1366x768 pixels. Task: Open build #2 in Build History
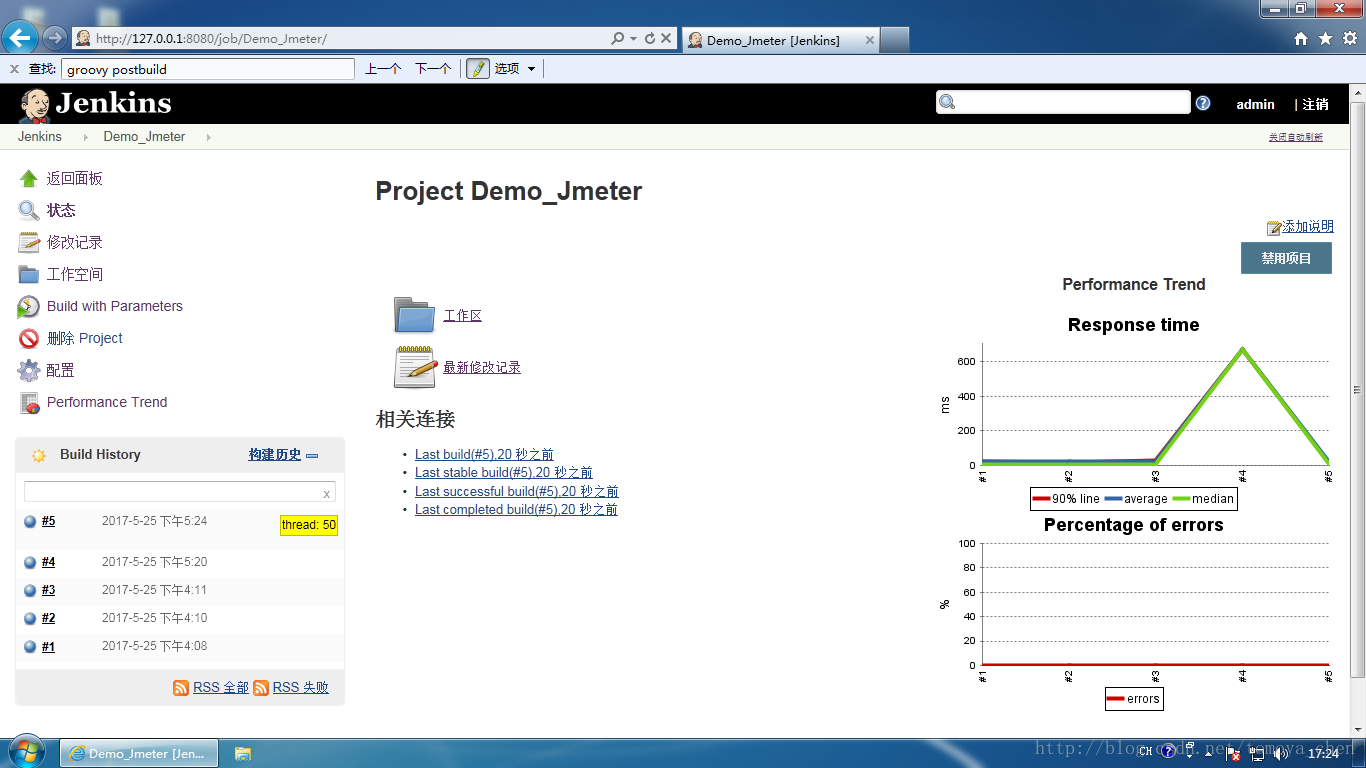[48, 619]
